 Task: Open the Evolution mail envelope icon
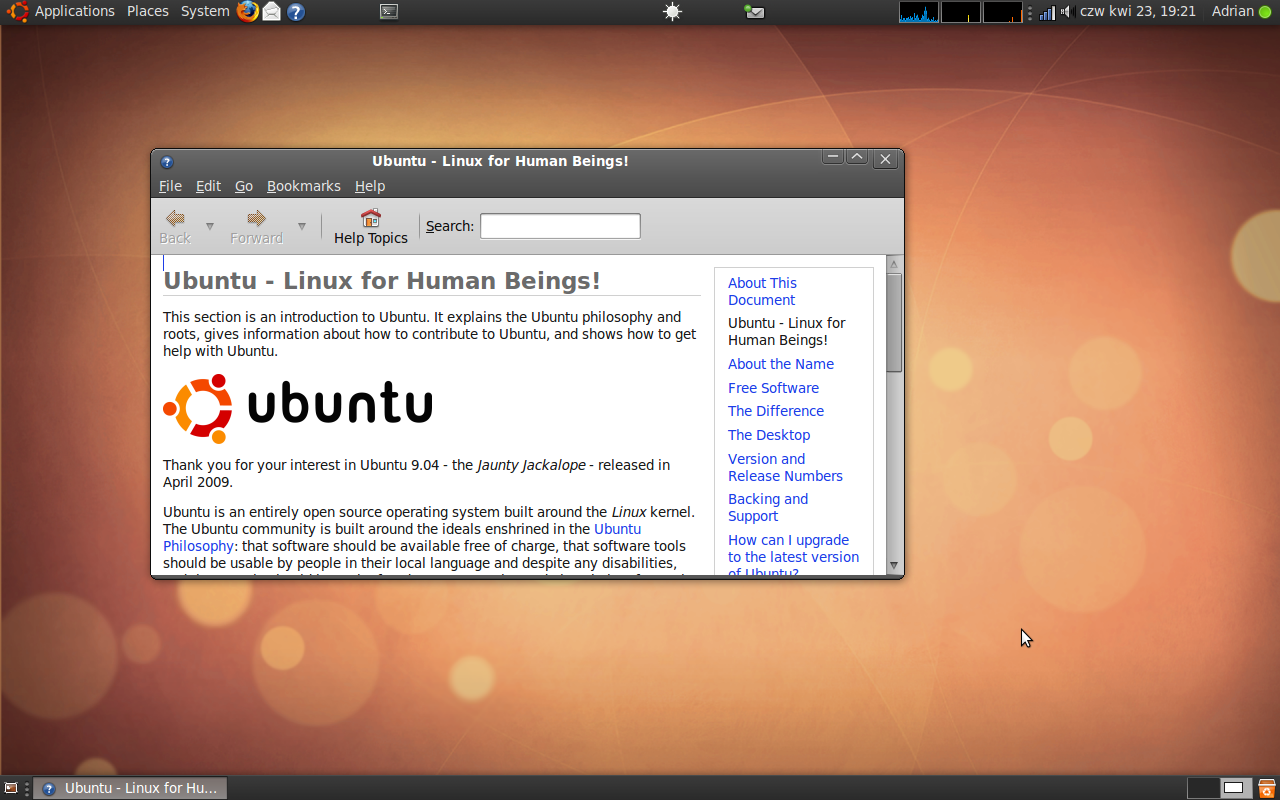271,12
